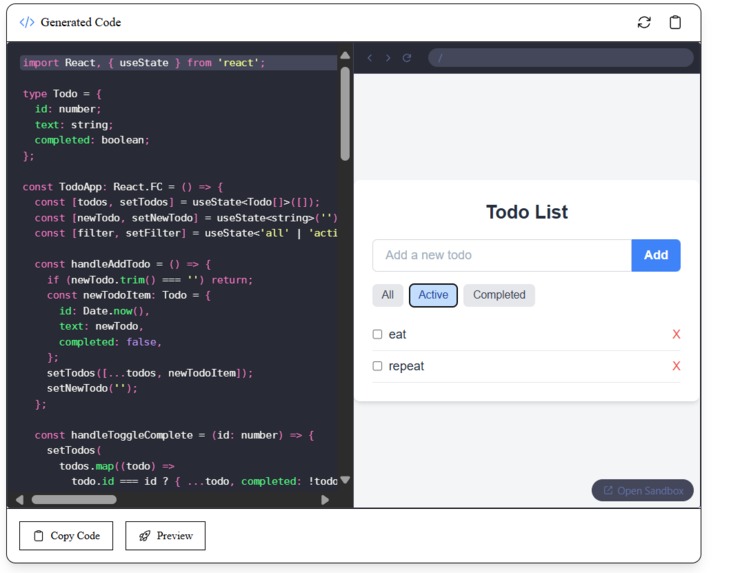Click 'const handleAddTodo' code line
Screen dimensions: 731x573
pos(123,264)
